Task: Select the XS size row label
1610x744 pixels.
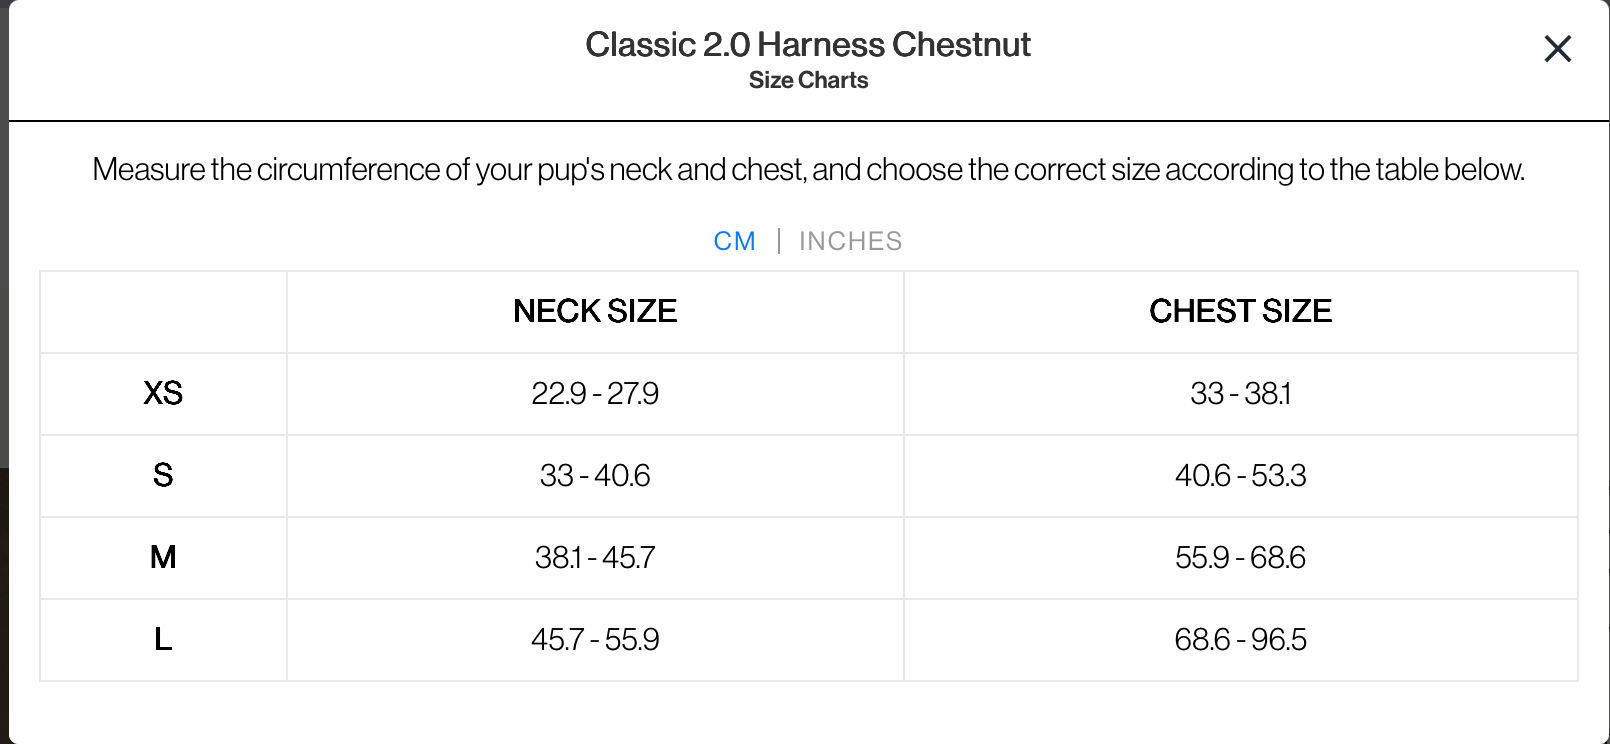Action: [163, 393]
